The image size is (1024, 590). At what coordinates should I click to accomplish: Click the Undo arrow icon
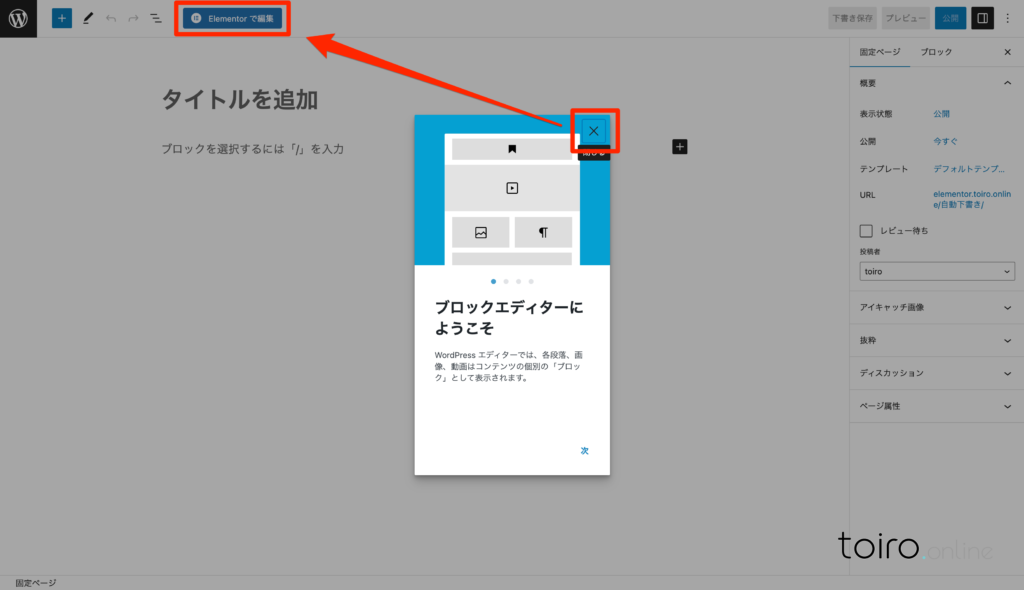point(111,18)
